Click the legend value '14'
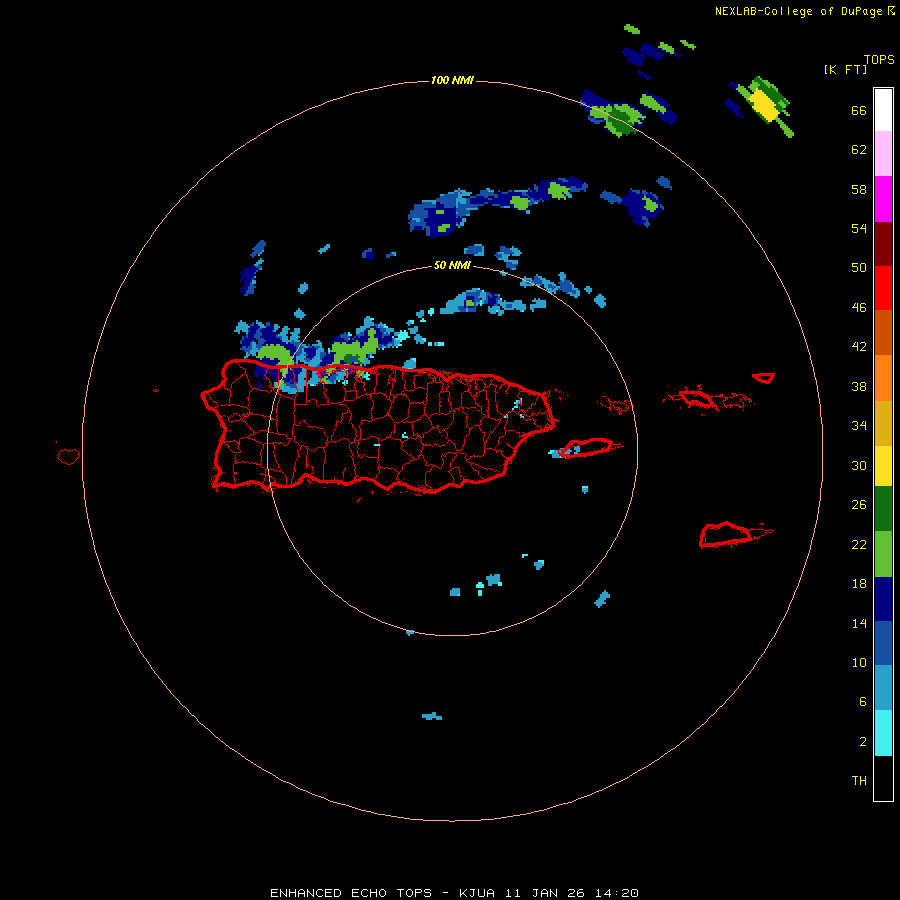Viewport: 900px width, 900px height. tap(859, 623)
